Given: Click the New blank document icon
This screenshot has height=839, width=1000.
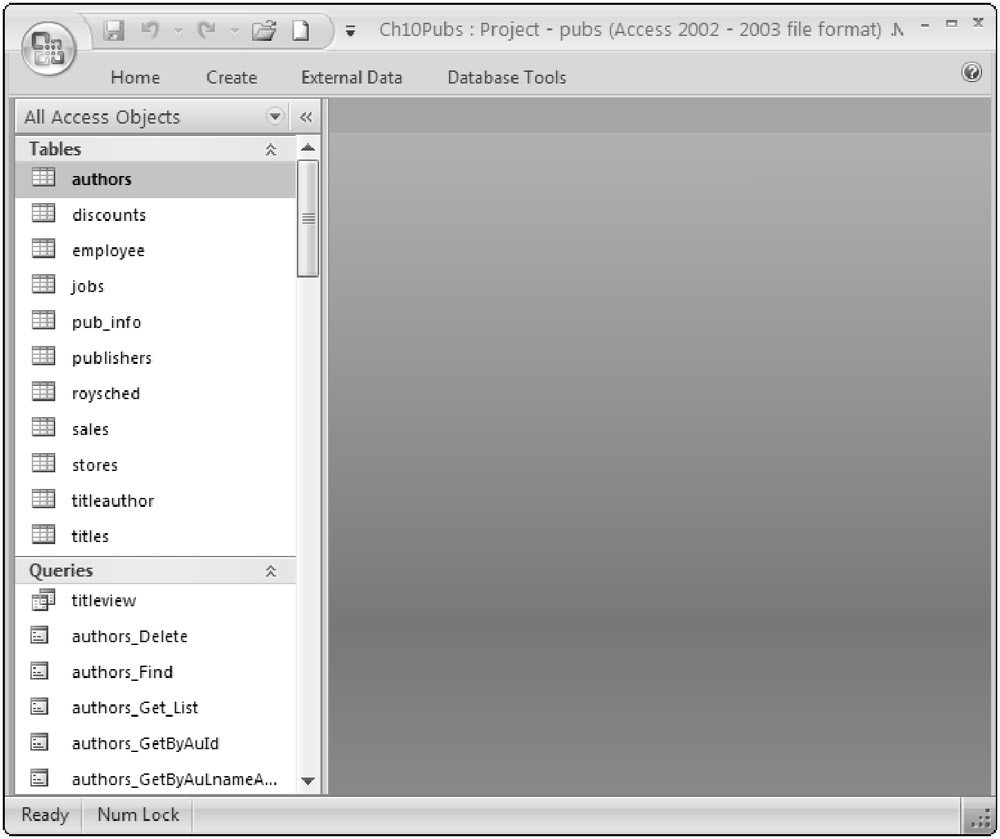Looking at the screenshot, I should coord(298,31).
